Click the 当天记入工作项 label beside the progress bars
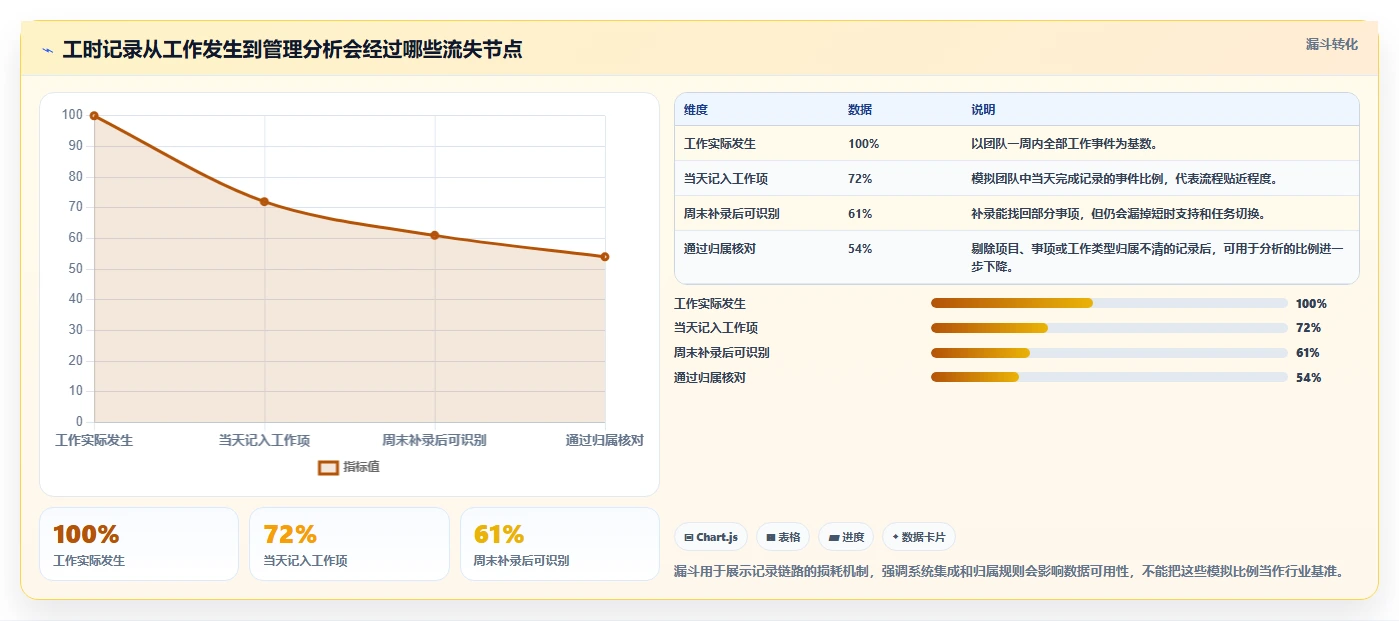The width and height of the screenshot is (1399, 621). click(716, 328)
